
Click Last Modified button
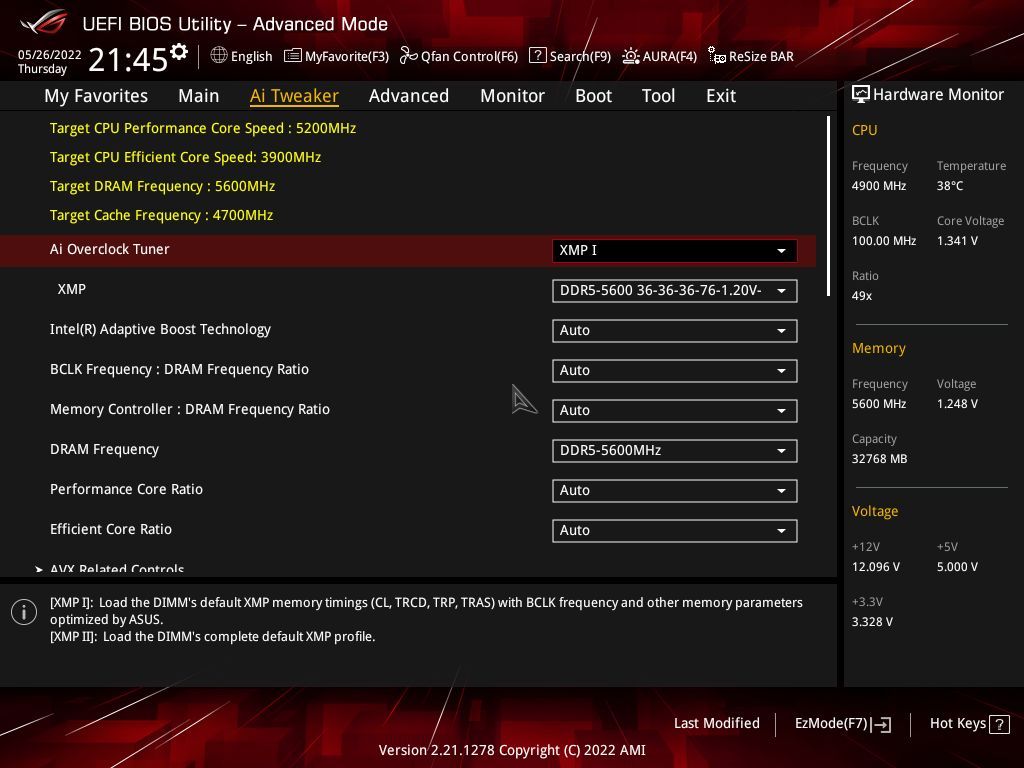(x=716, y=723)
